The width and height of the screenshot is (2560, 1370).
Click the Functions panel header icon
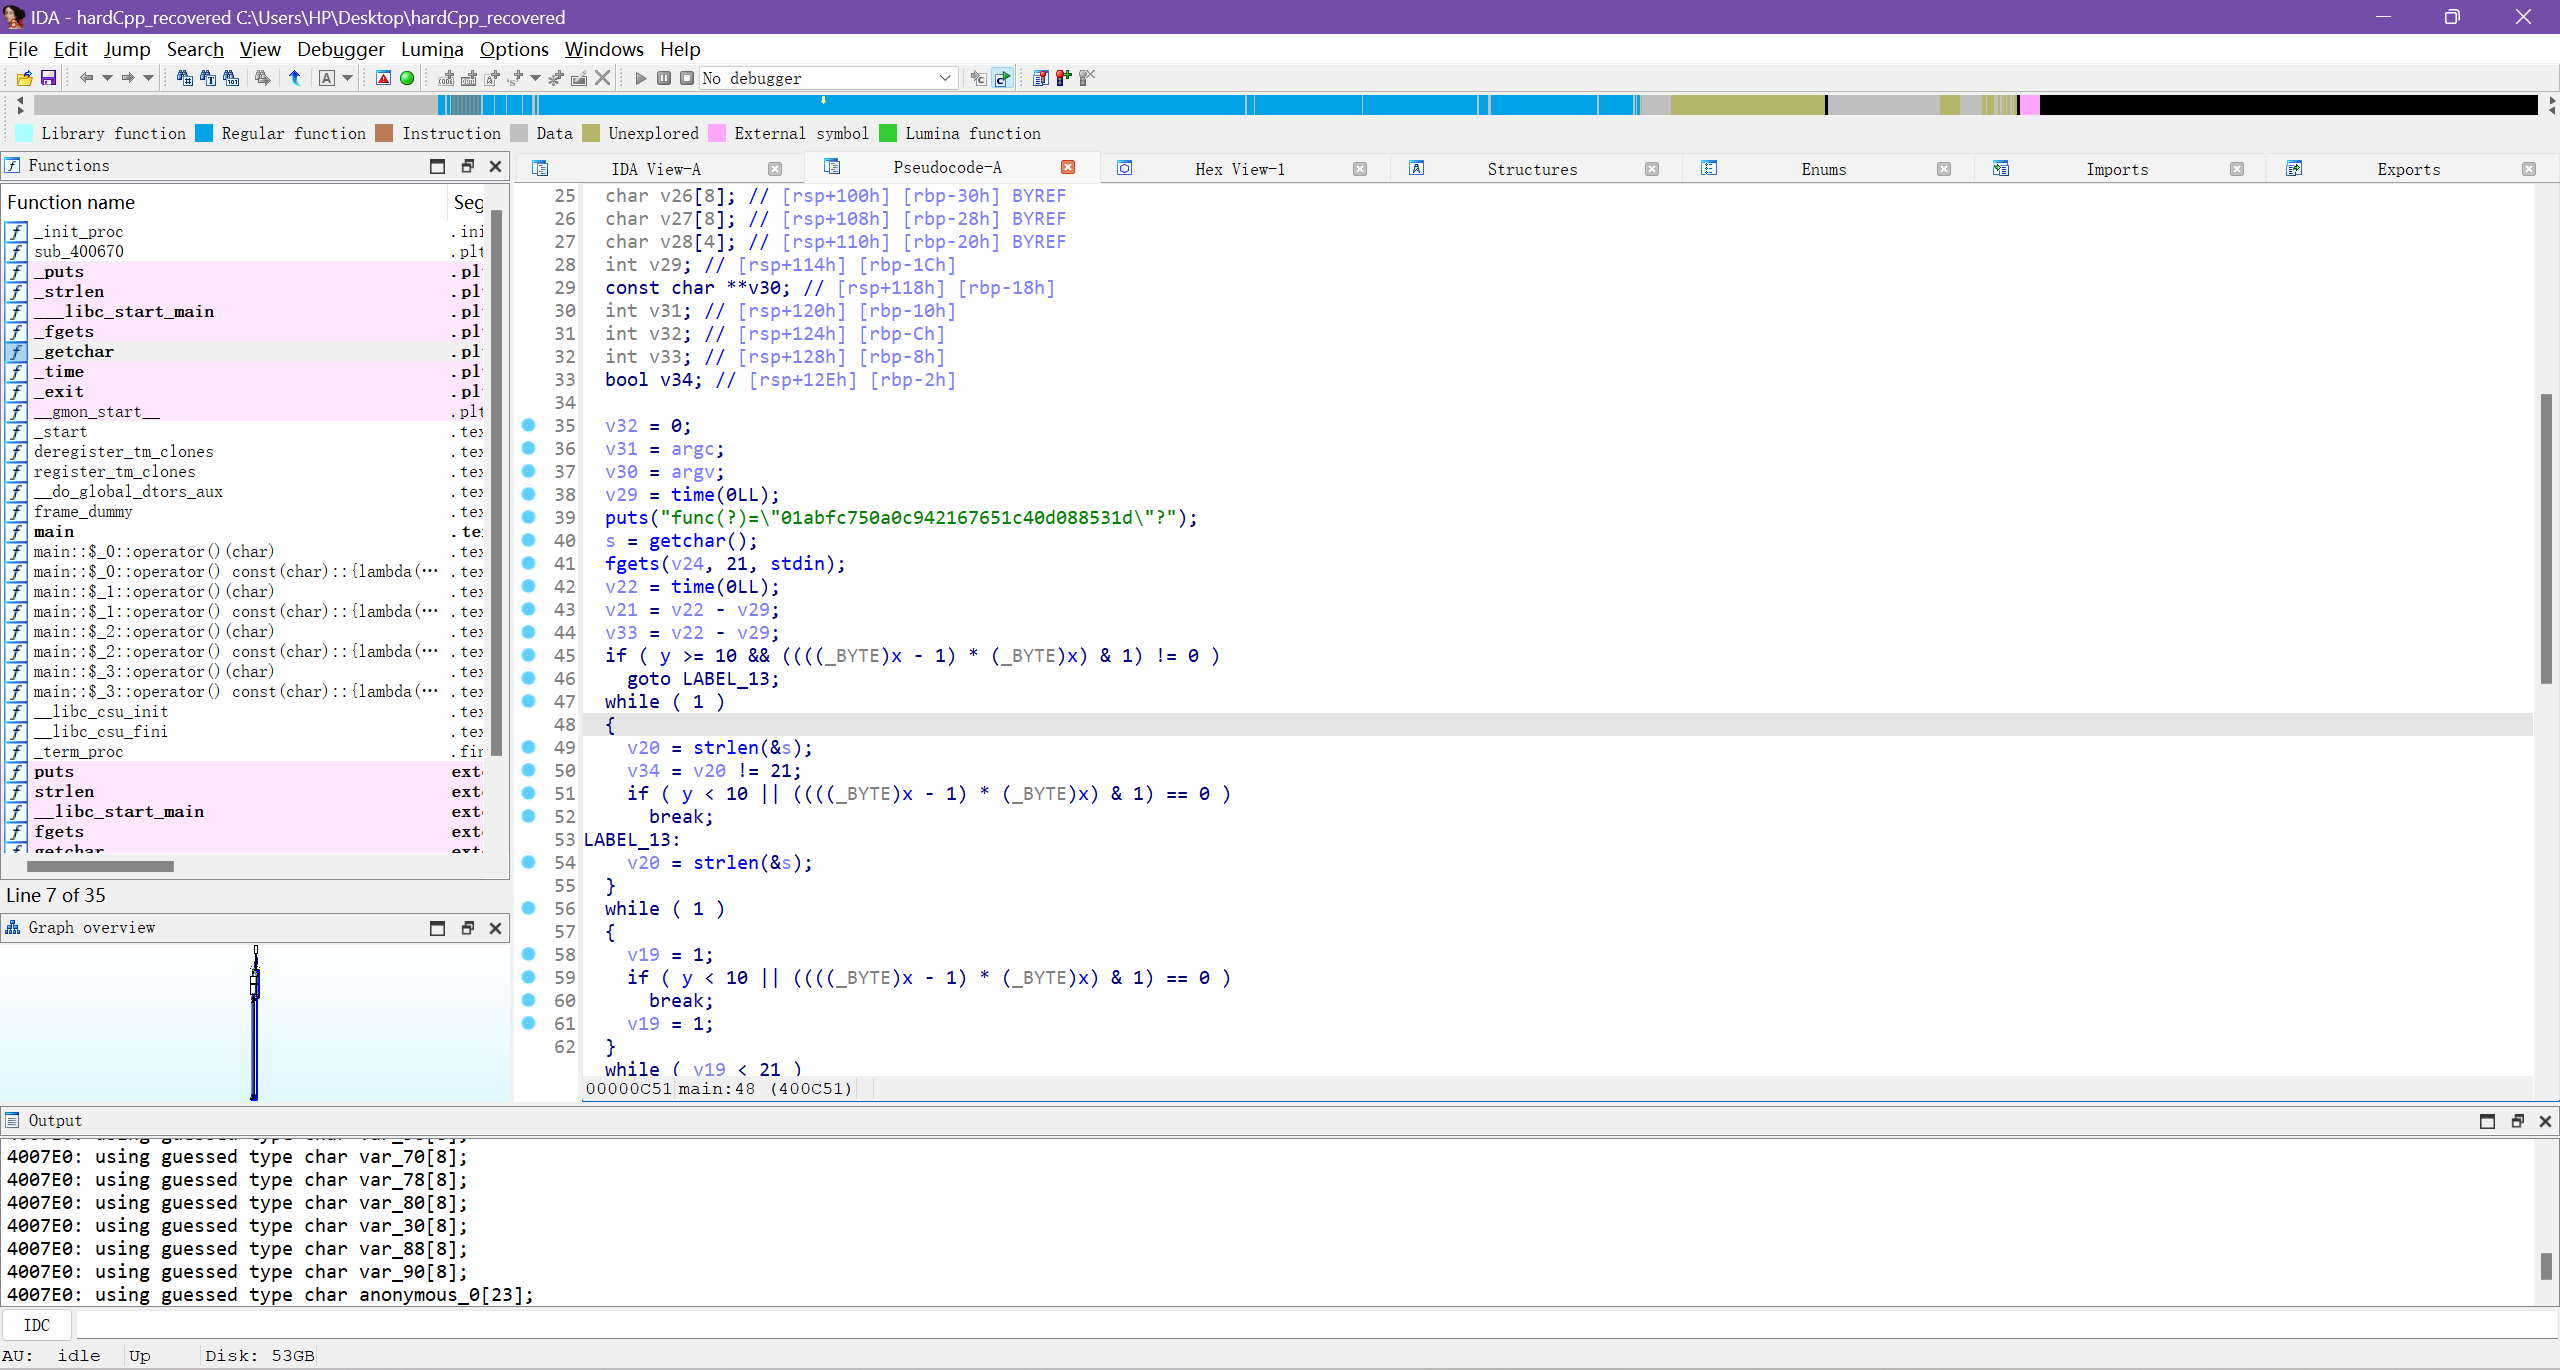click(x=13, y=166)
